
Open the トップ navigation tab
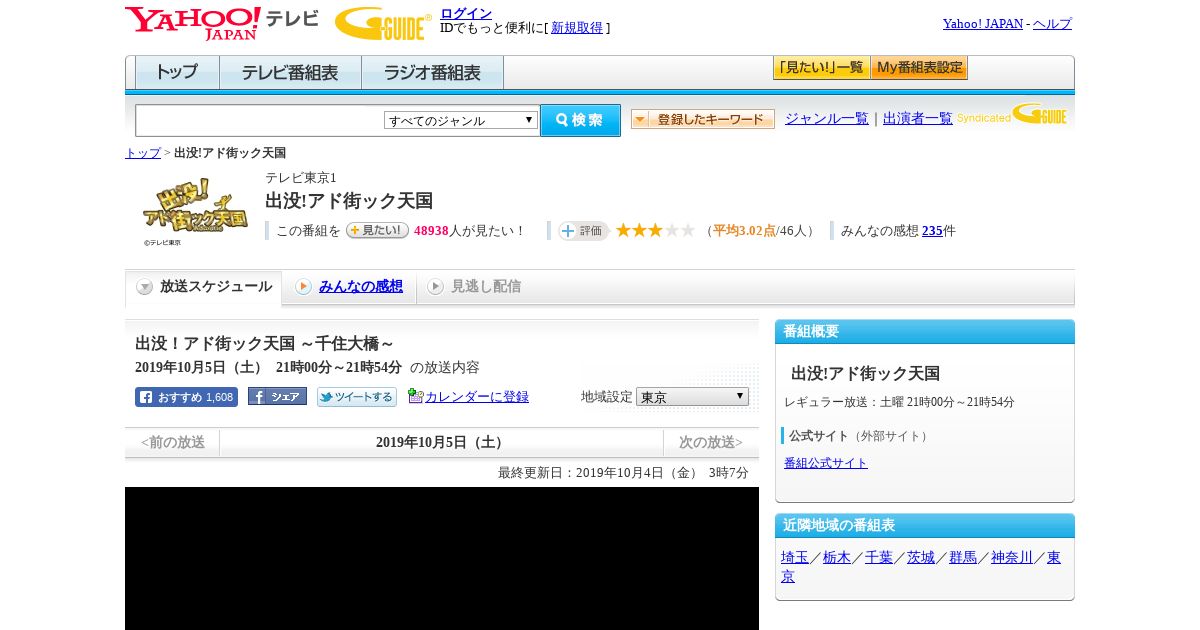tap(177, 73)
